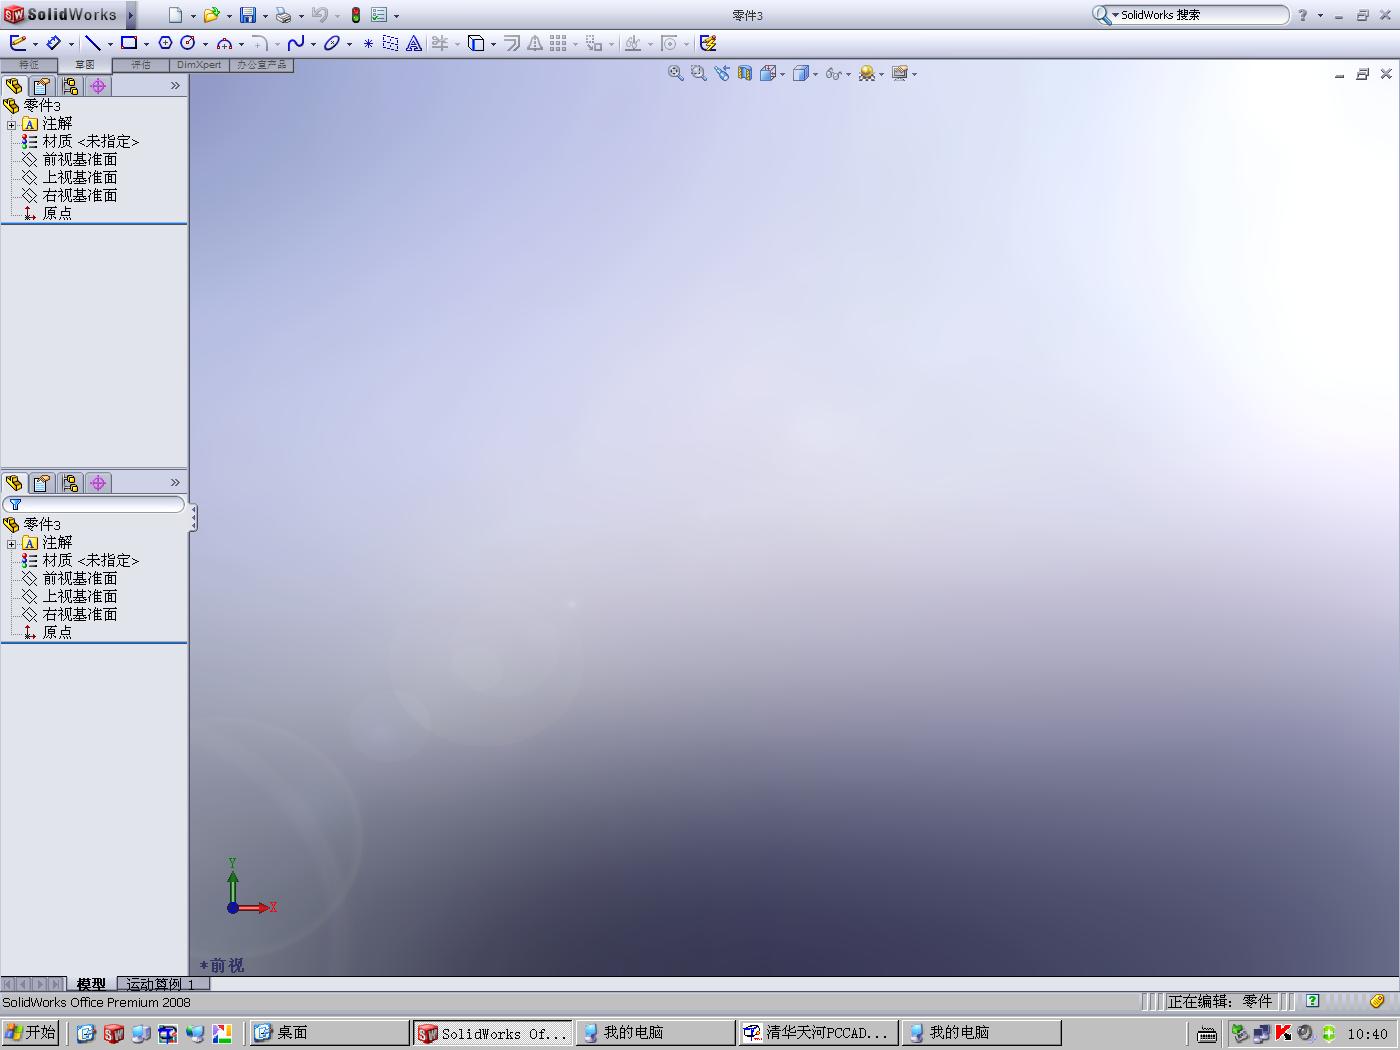Open the Rectangle tool dropdown arrow
Viewport: 1400px width, 1050px height.
click(x=146, y=44)
